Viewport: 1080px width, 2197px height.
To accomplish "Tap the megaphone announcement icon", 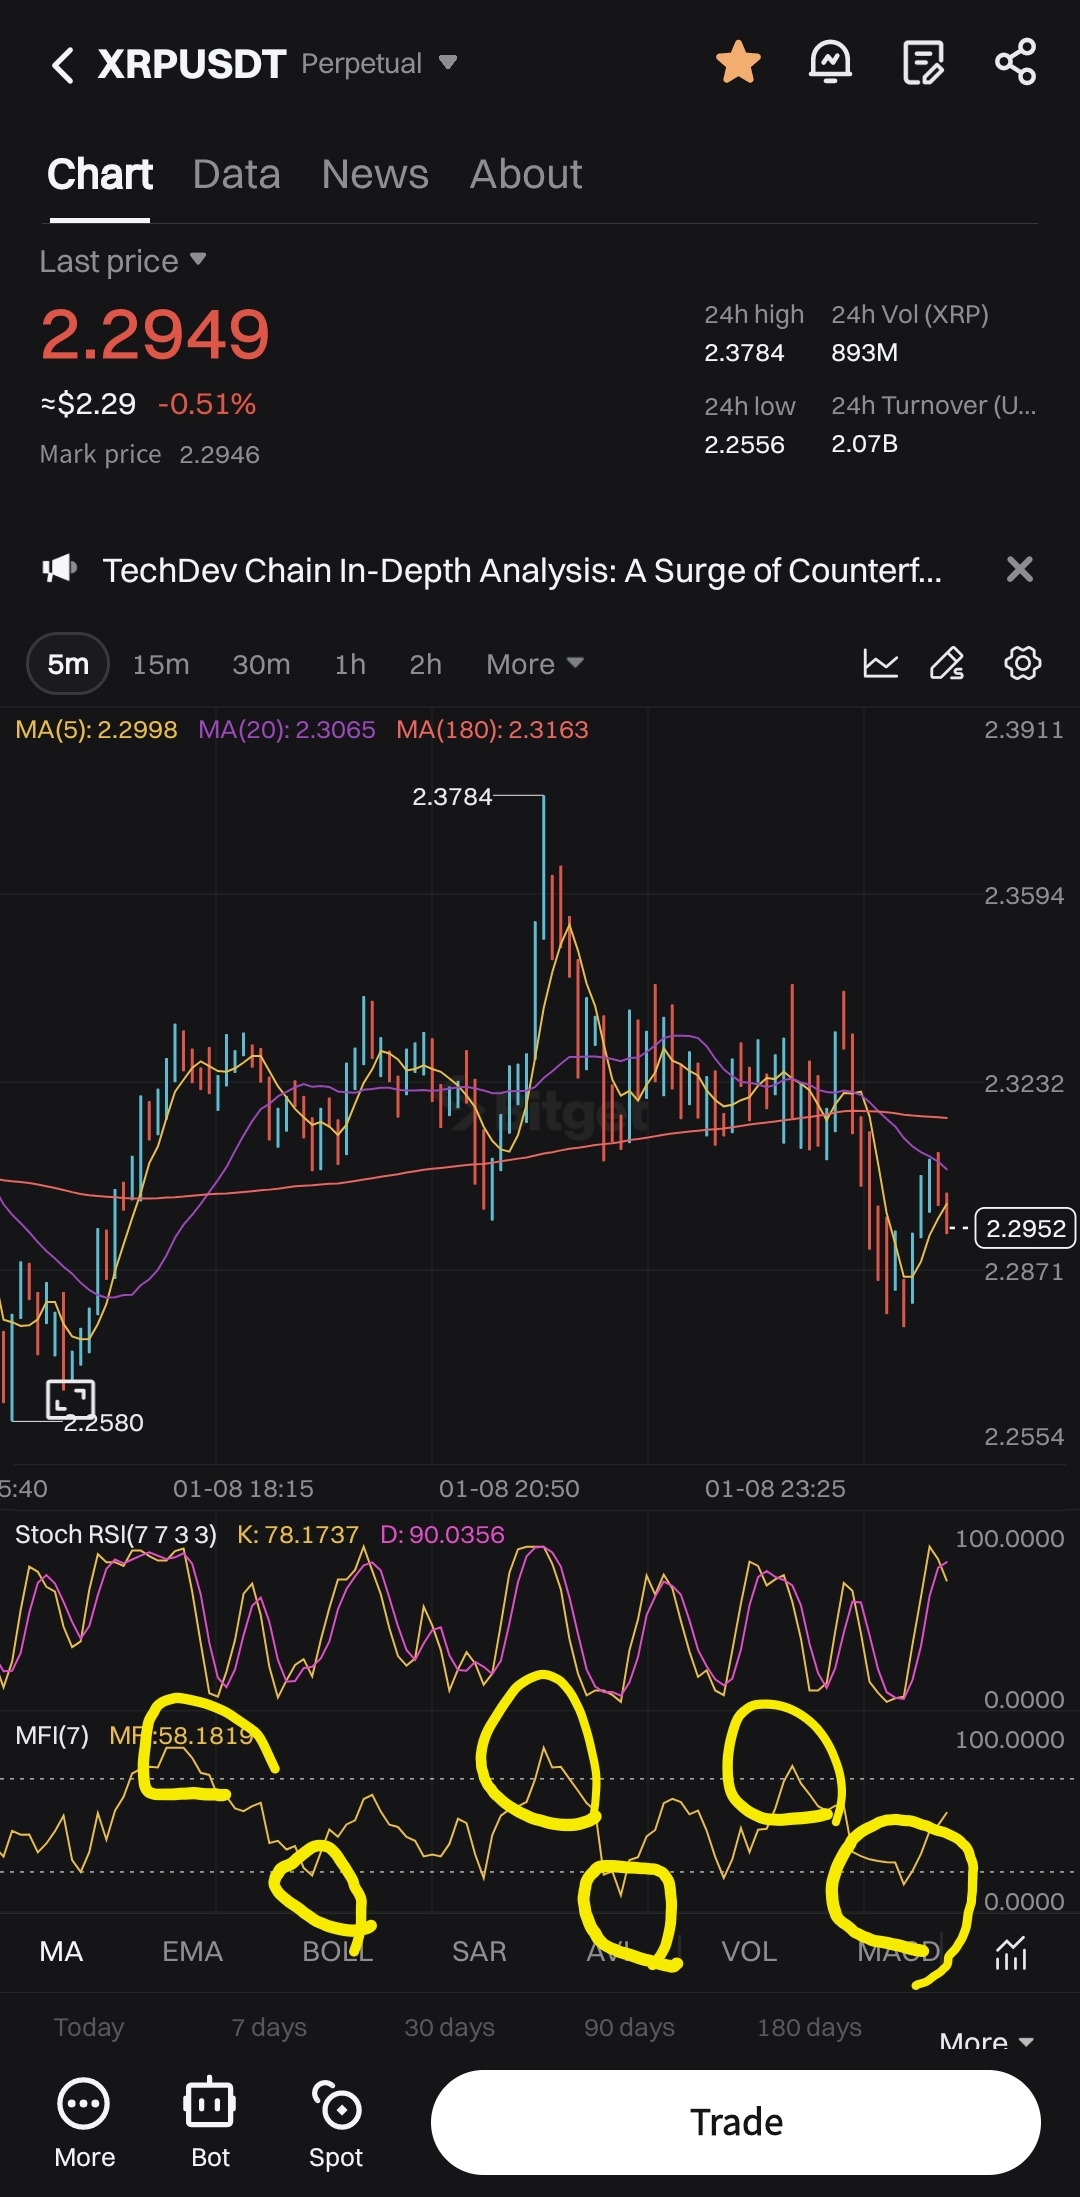I will click(x=60, y=569).
